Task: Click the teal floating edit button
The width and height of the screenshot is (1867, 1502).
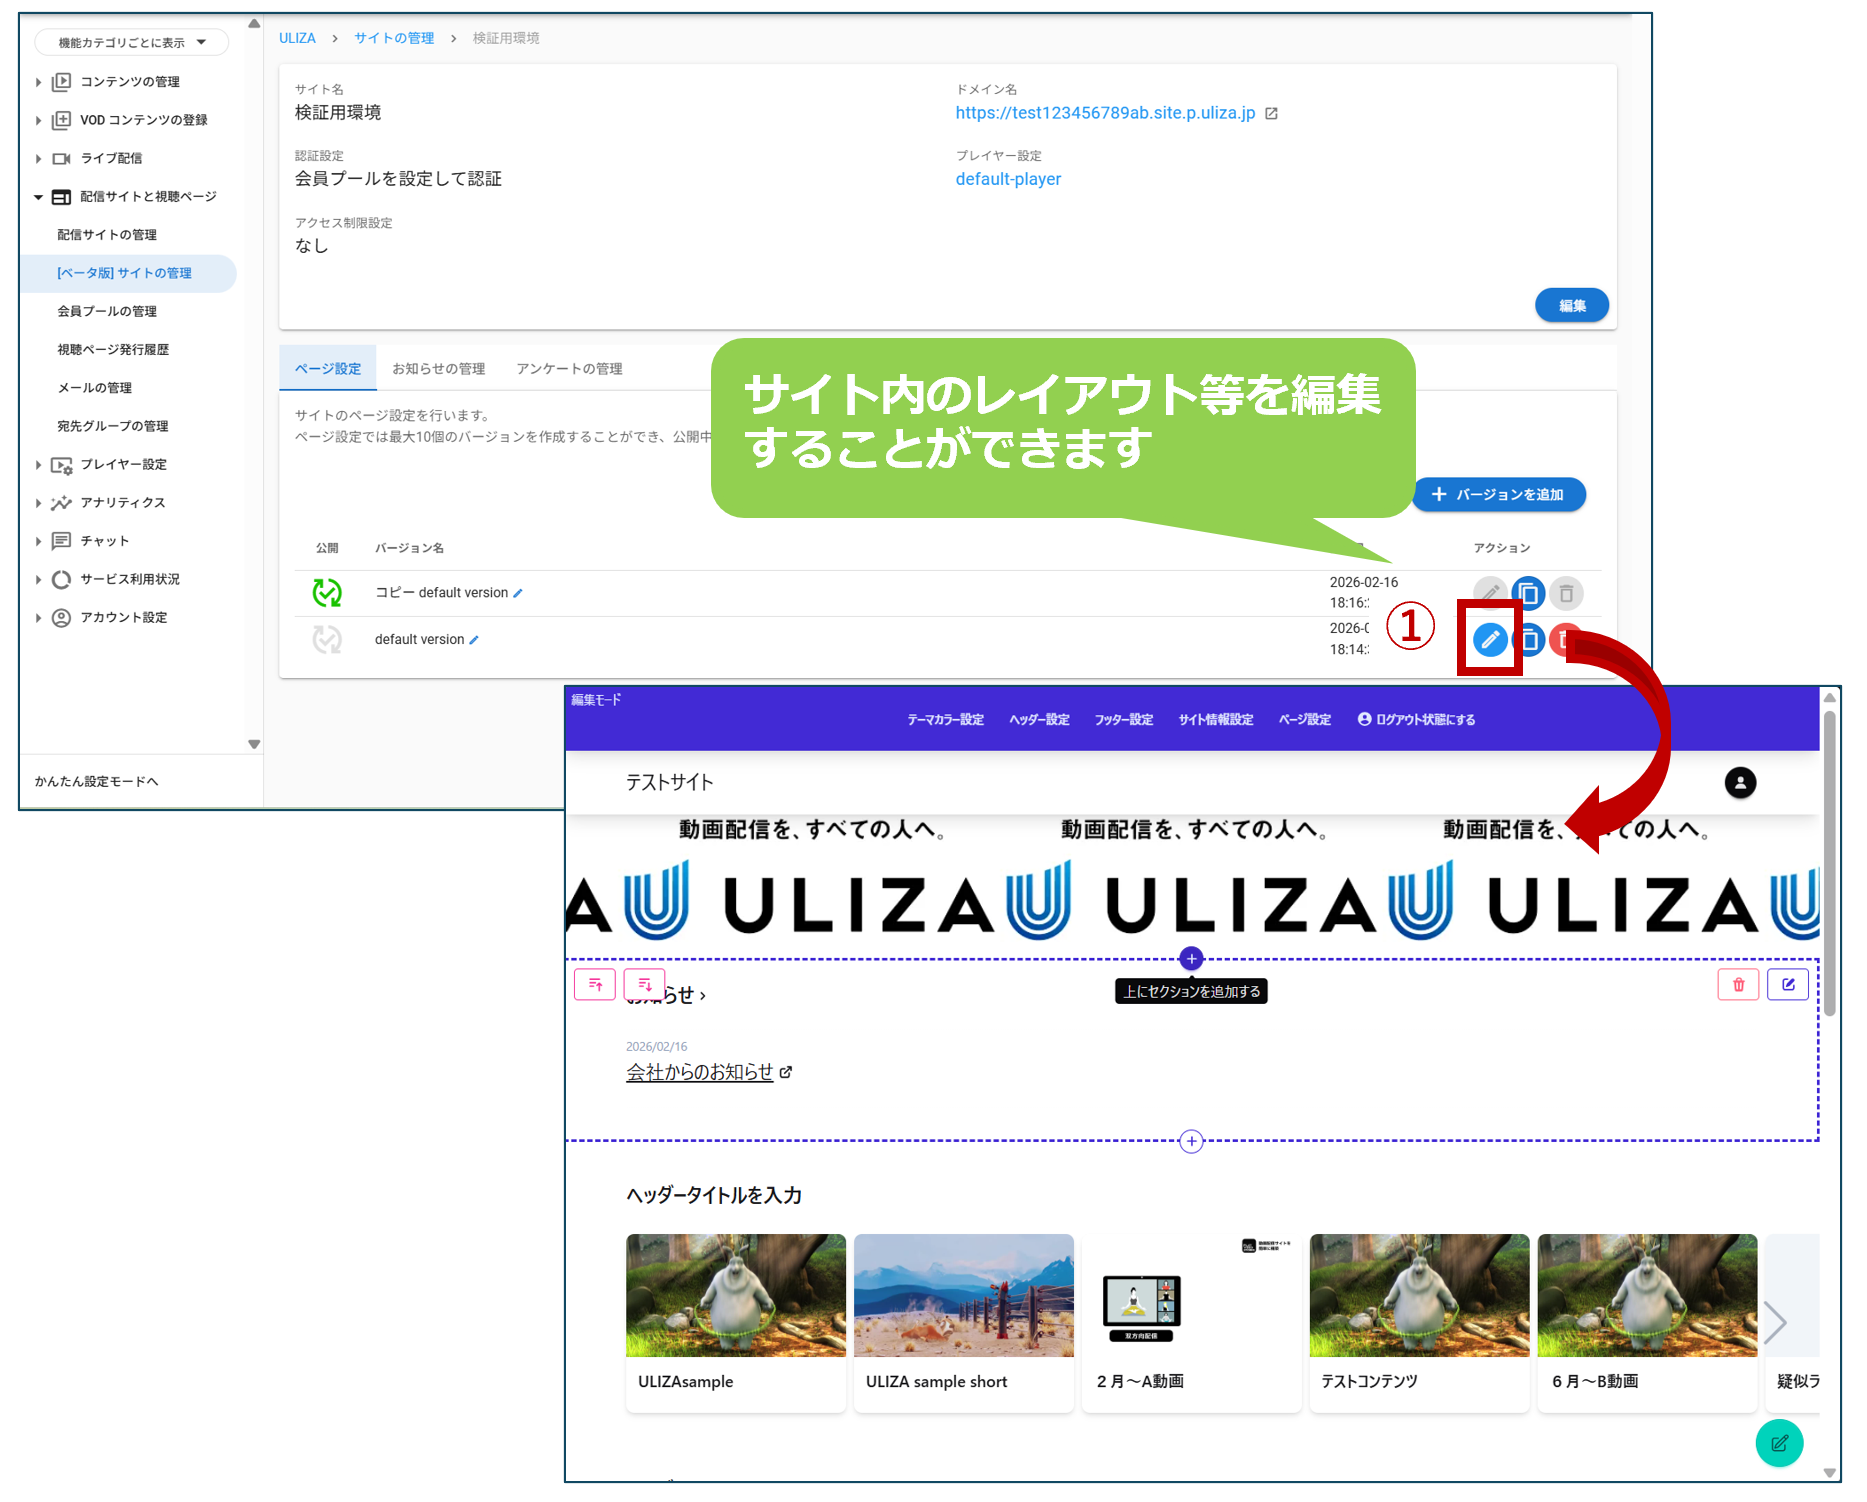Action: click(x=1779, y=1443)
